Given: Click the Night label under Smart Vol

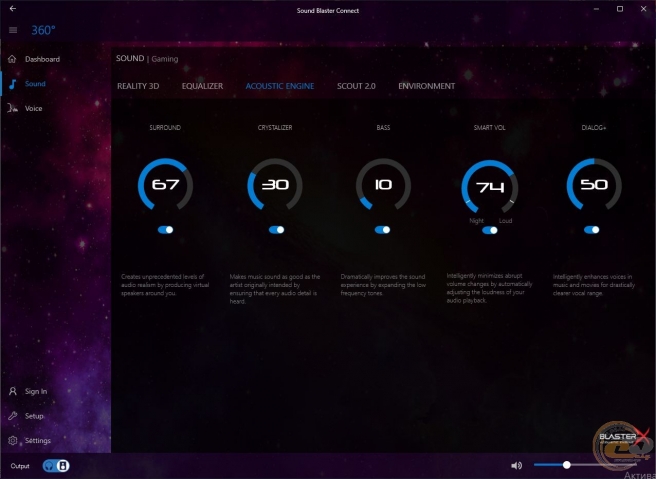Looking at the screenshot, I should [477, 220].
